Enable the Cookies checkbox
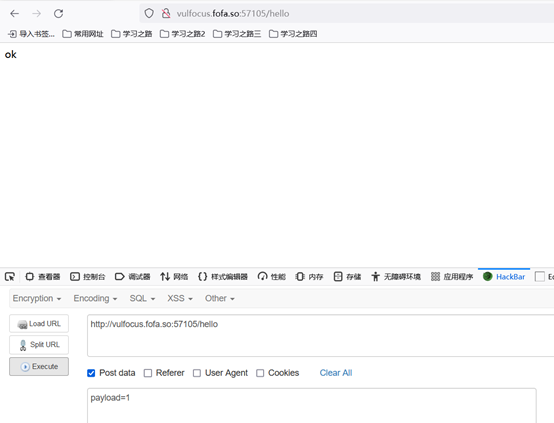 point(260,373)
